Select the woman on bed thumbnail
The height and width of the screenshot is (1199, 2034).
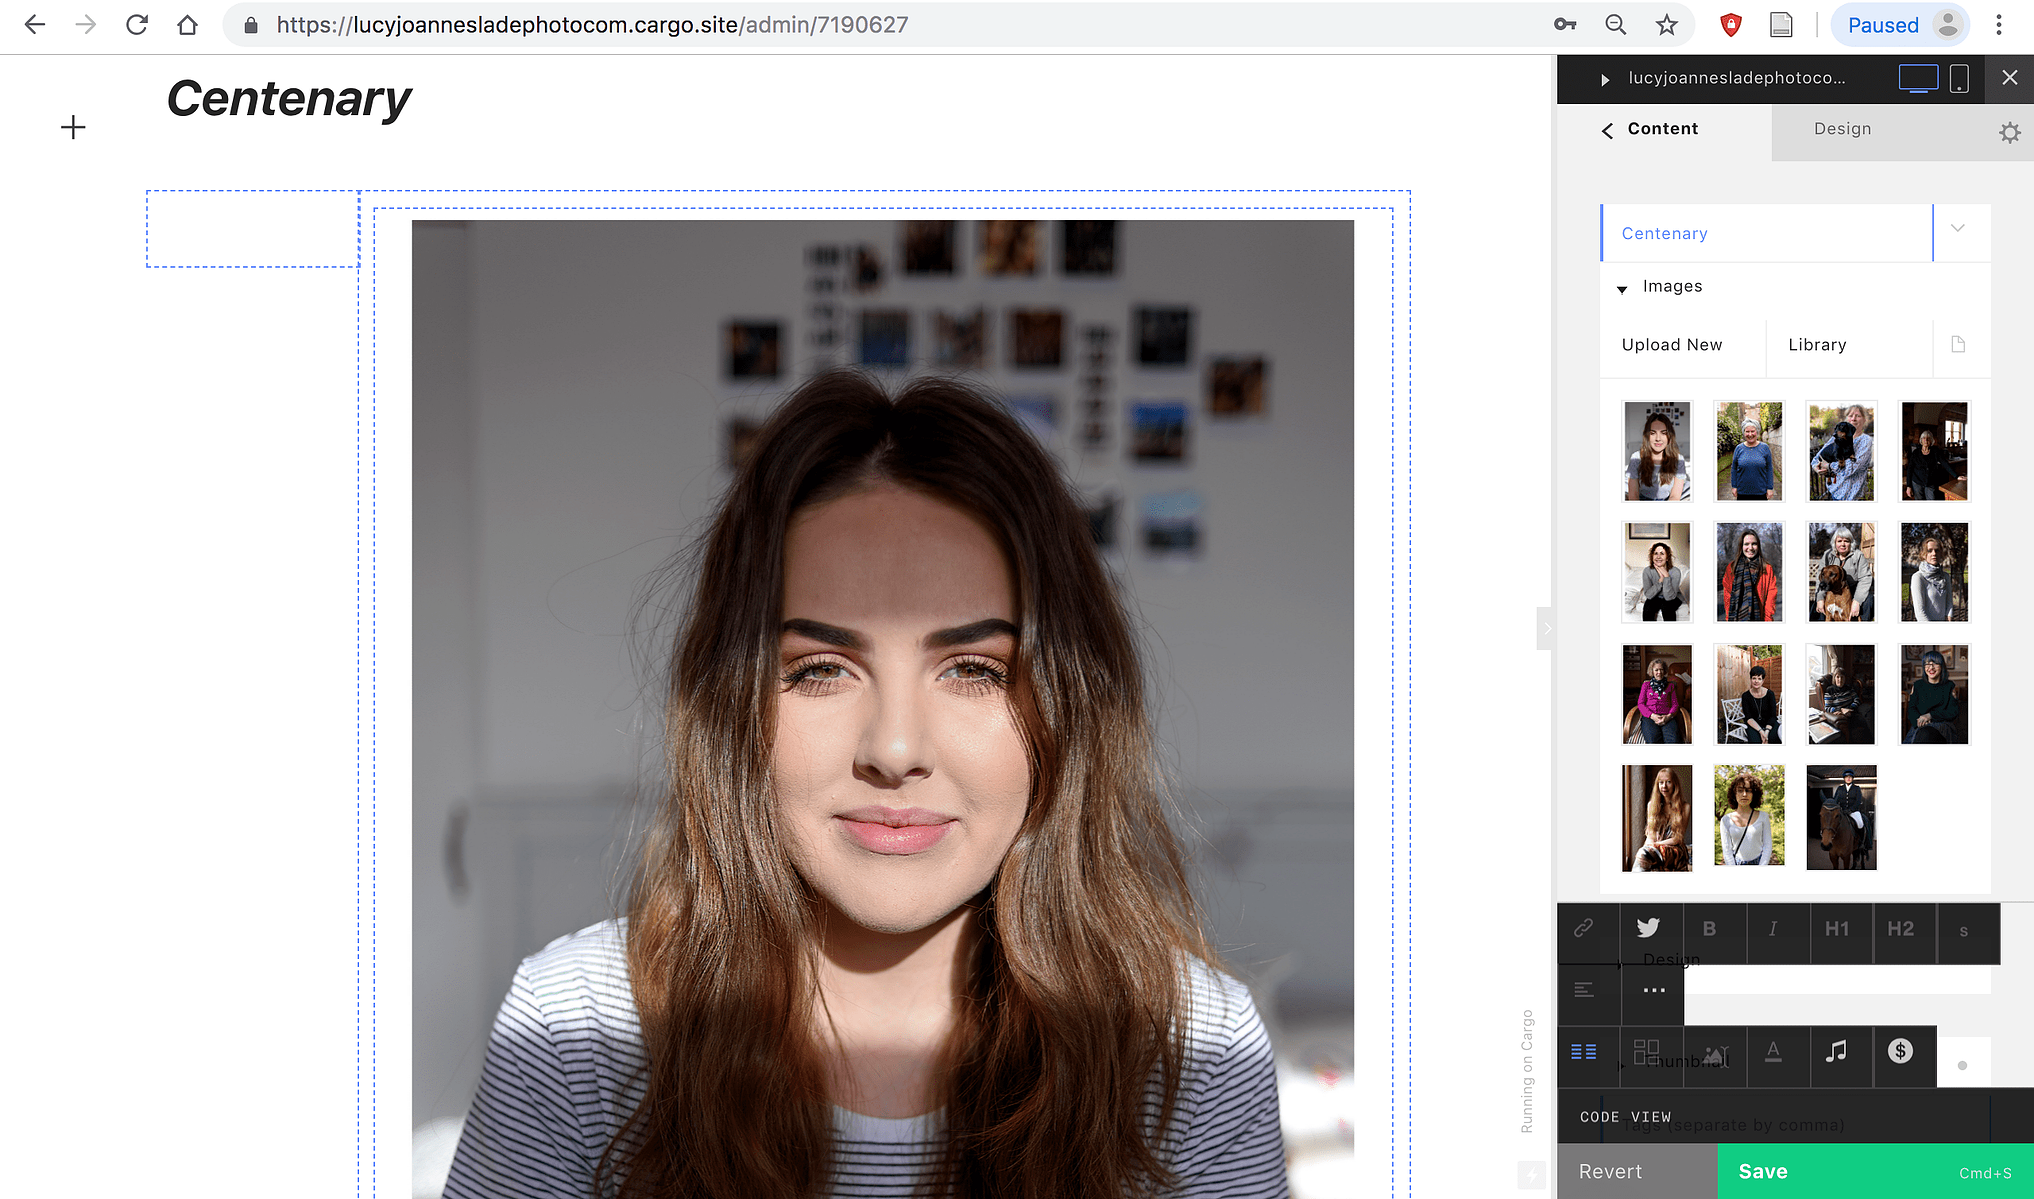(x=1657, y=572)
